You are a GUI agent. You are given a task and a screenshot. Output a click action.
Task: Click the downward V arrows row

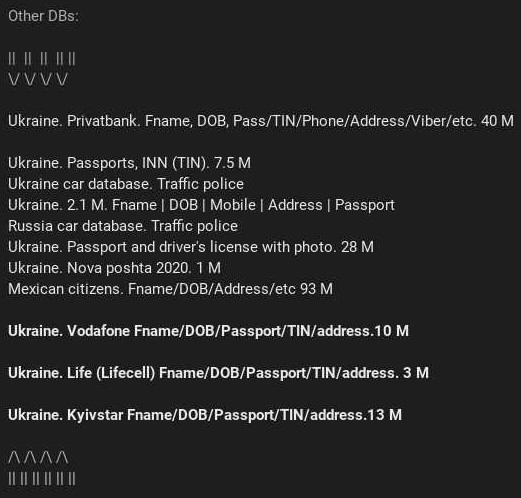click(x=38, y=80)
